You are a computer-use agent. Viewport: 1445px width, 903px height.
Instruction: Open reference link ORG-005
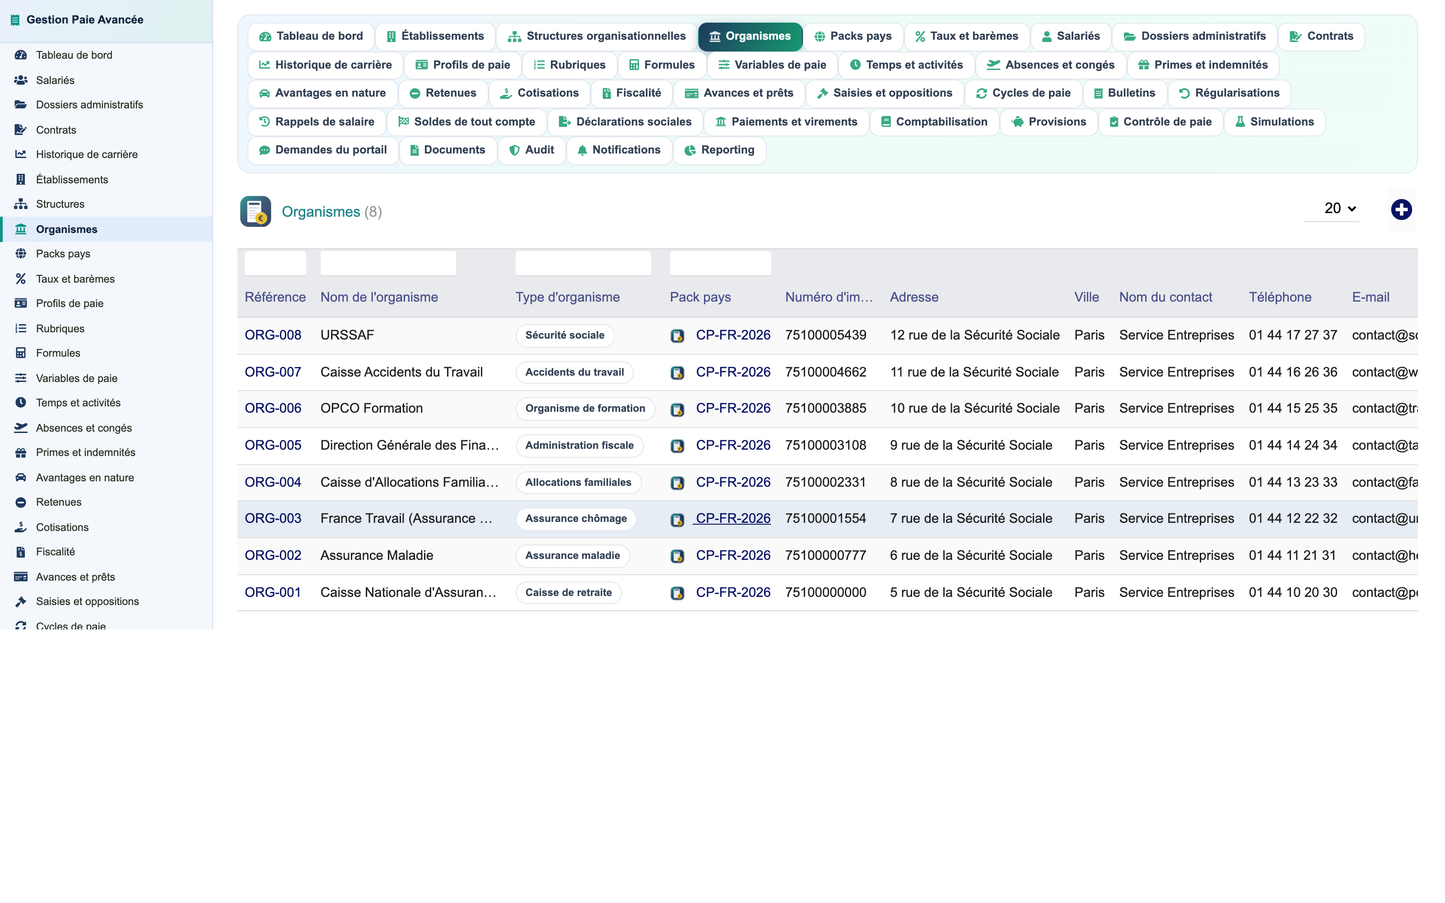pos(273,445)
